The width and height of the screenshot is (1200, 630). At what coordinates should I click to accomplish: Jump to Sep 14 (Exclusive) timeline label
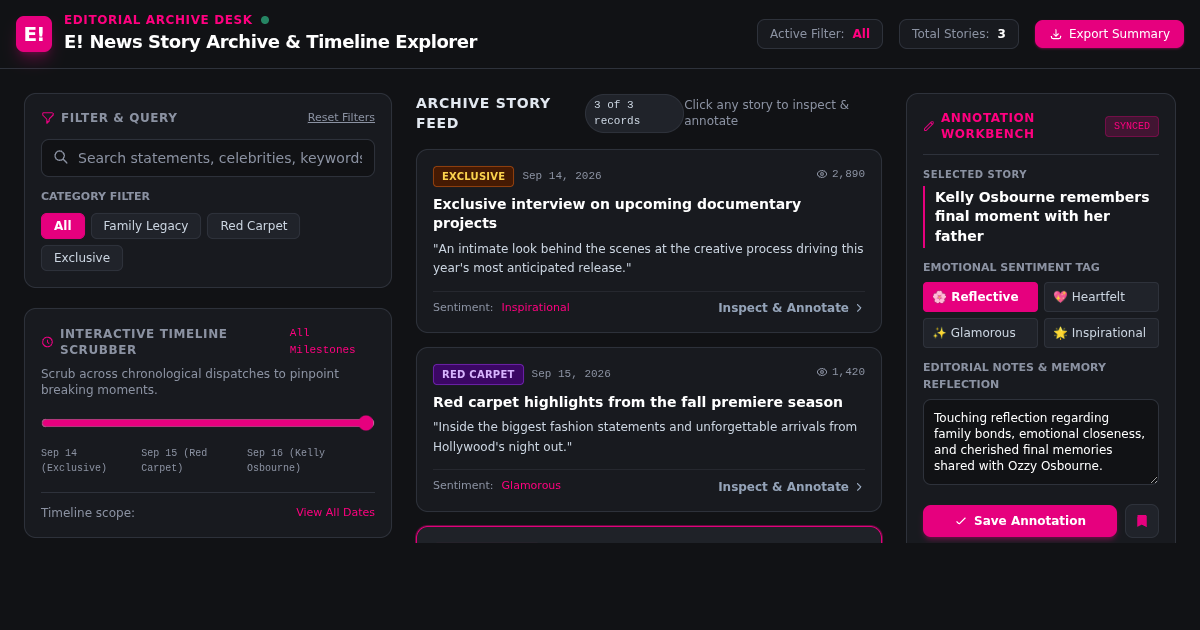(x=74, y=460)
